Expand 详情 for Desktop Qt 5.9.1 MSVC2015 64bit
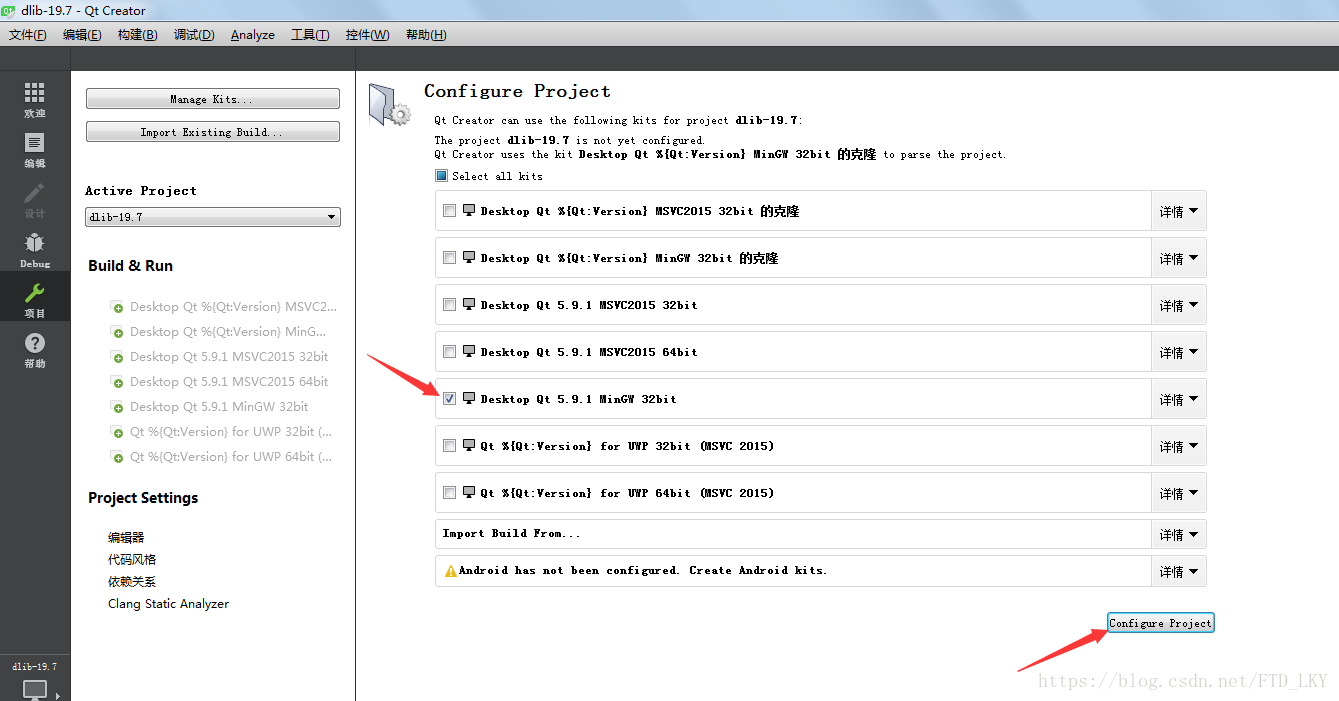 click(x=1179, y=352)
